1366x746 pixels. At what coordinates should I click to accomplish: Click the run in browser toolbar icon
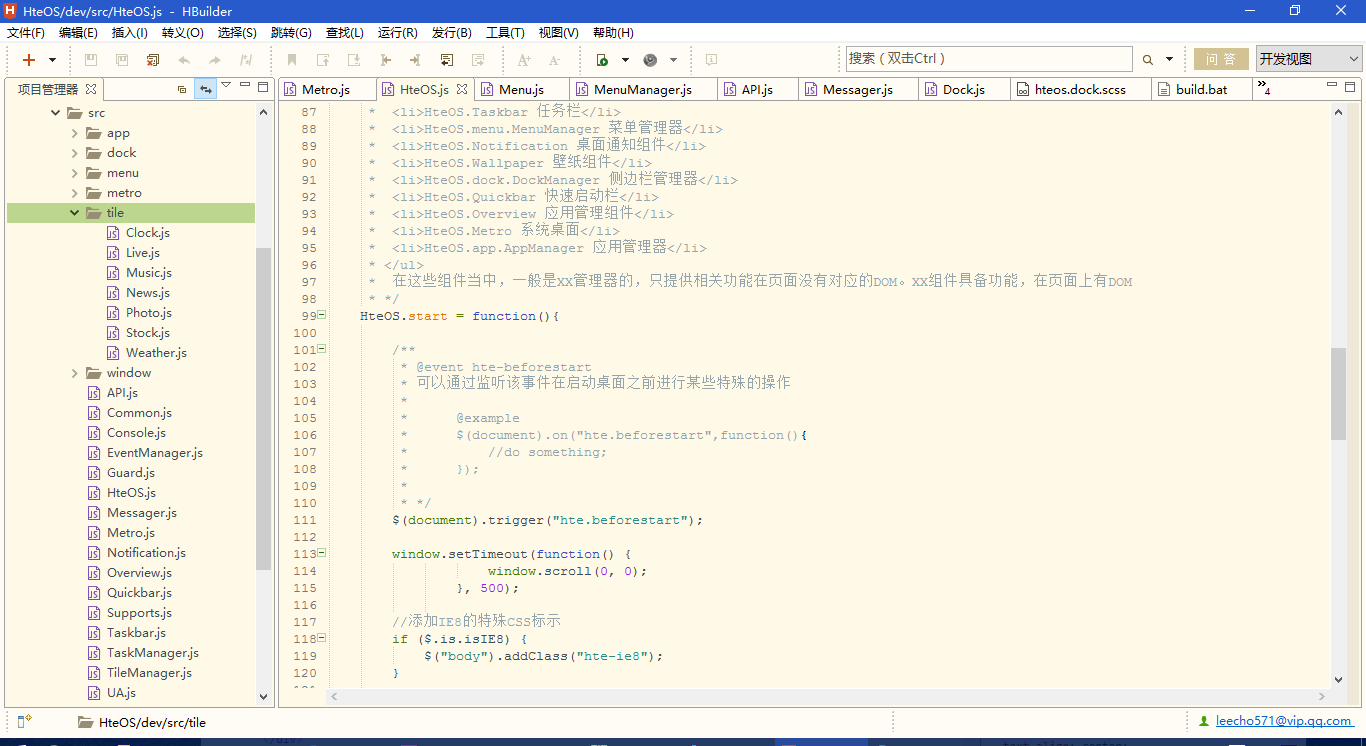click(x=602, y=60)
